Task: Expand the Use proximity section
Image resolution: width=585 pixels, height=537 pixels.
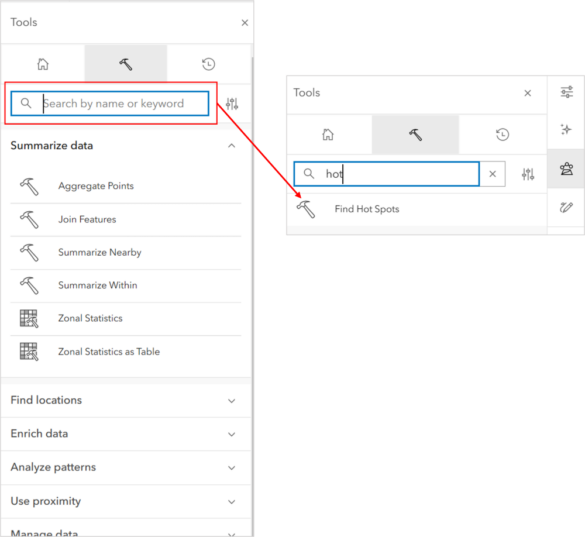Action: click(x=126, y=501)
